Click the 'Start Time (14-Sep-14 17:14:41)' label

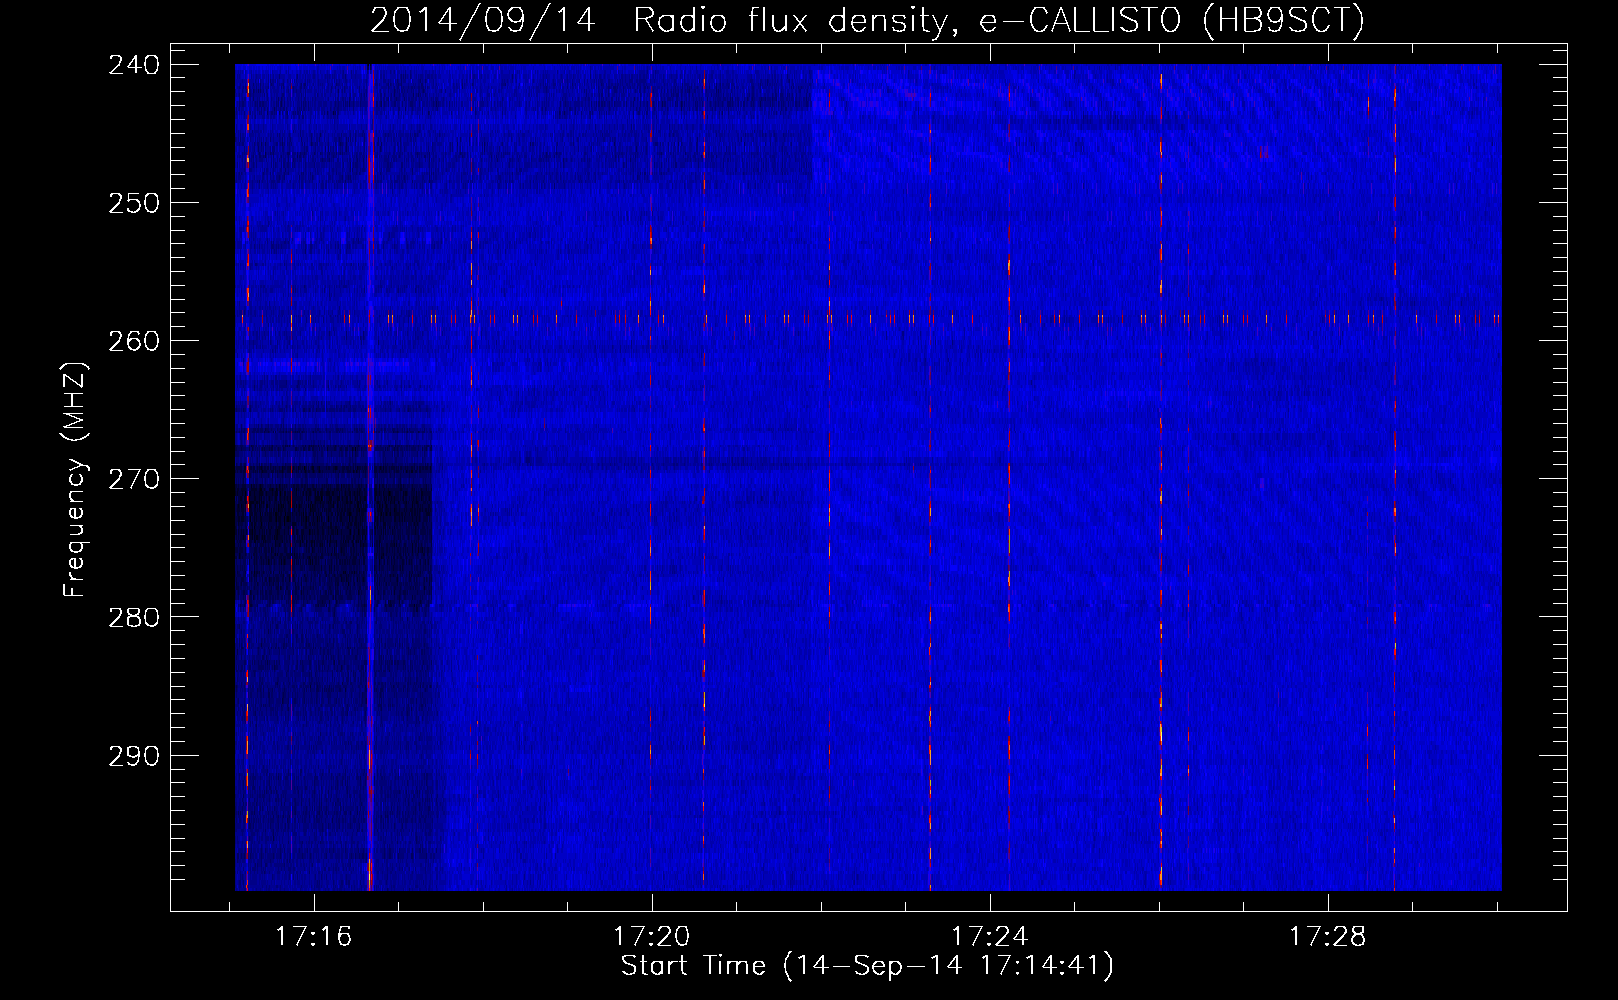pos(867,966)
